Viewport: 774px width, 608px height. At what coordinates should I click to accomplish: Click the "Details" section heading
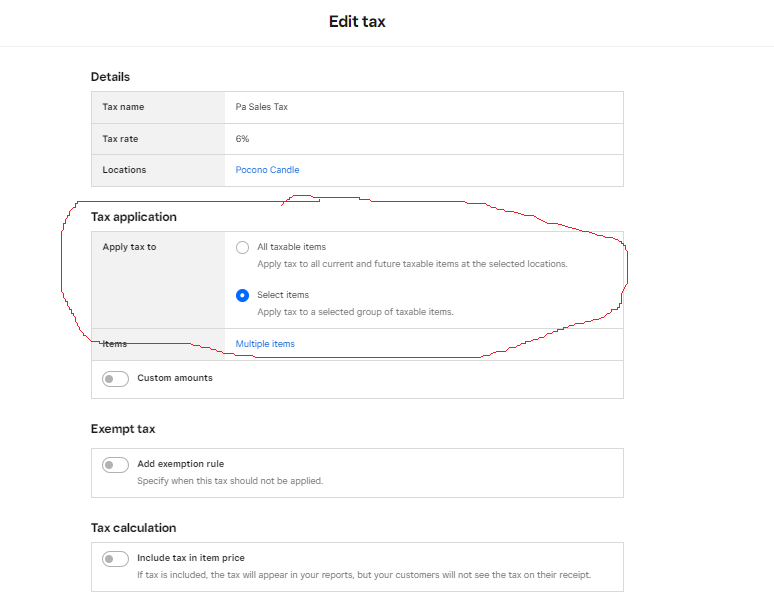pos(110,77)
